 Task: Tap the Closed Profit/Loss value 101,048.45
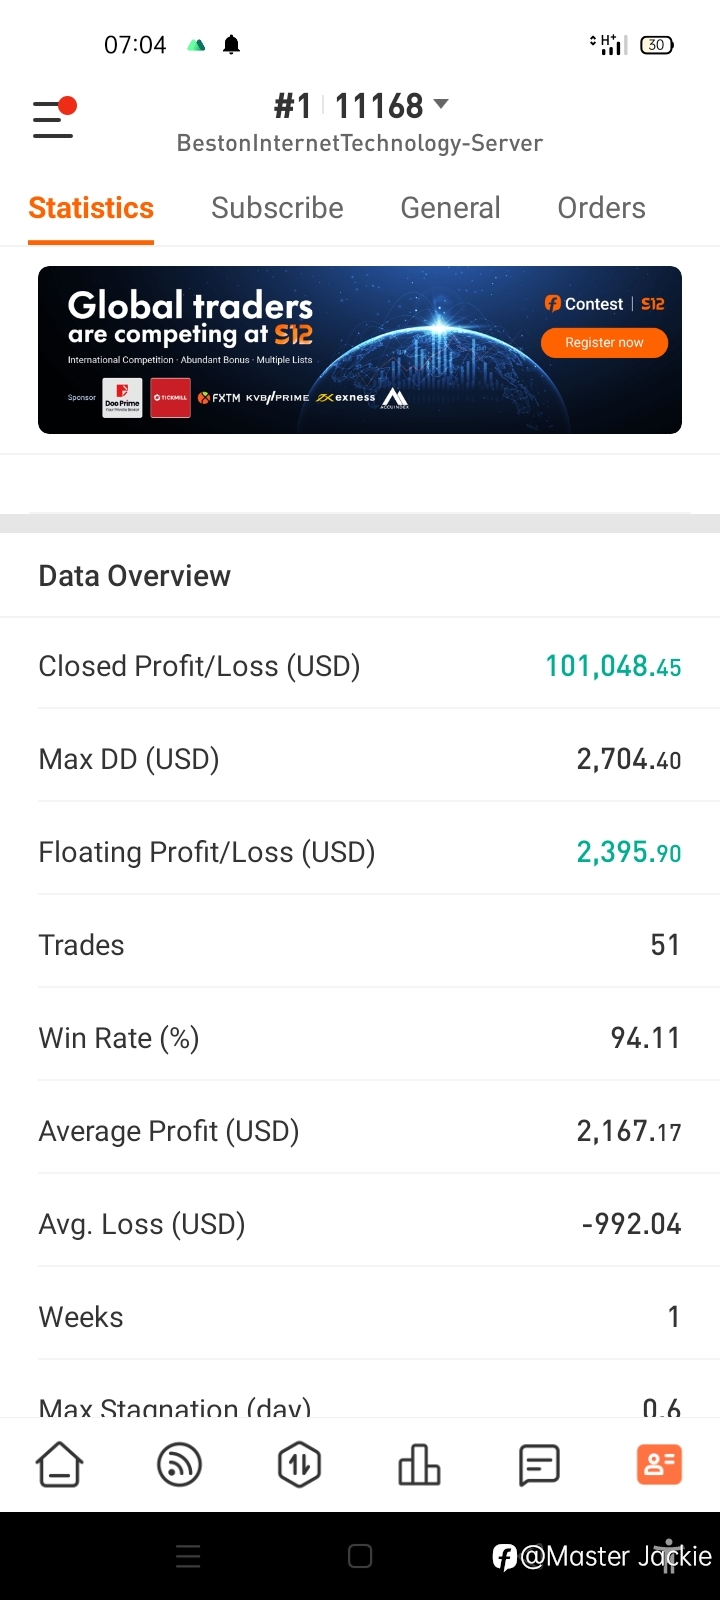613,666
